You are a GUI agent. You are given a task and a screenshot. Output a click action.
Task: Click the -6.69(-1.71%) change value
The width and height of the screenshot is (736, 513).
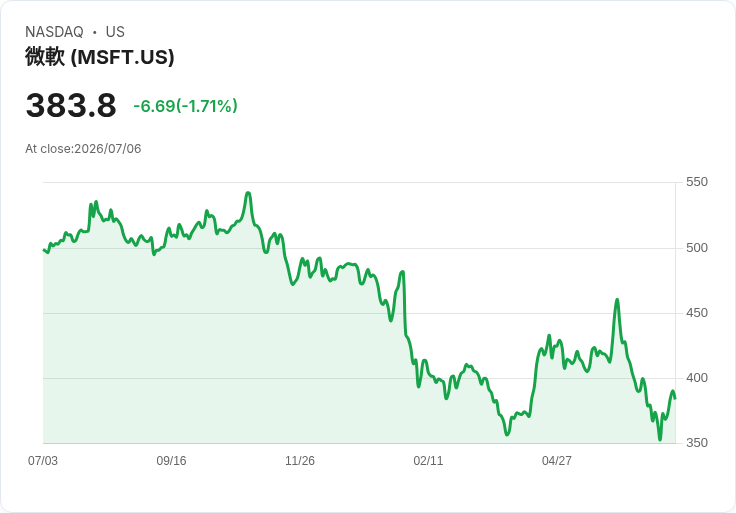[x=185, y=106]
